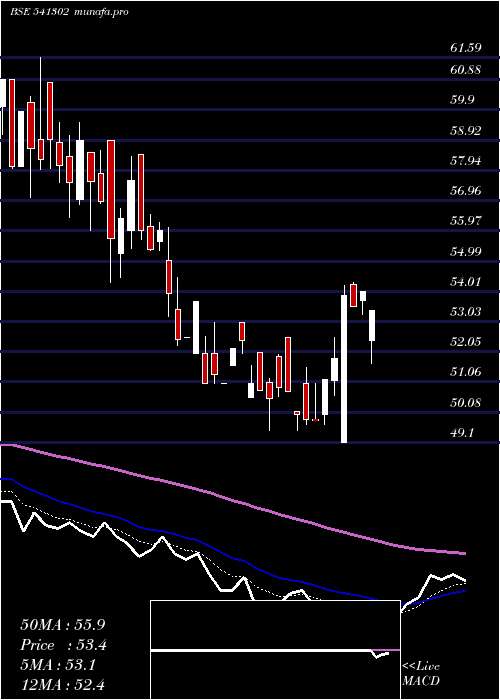
Task: Click the 53.03 price level label
Action: pos(466,311)
